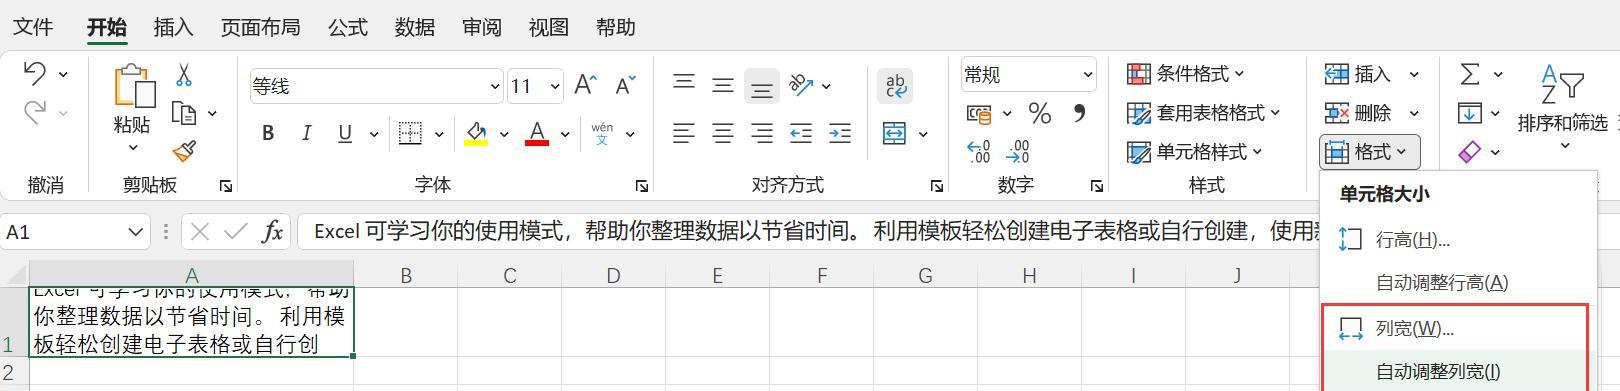The height and width of the screenshot is (391, 1620).
Task: Select the column B header
Action: [406, 275]
